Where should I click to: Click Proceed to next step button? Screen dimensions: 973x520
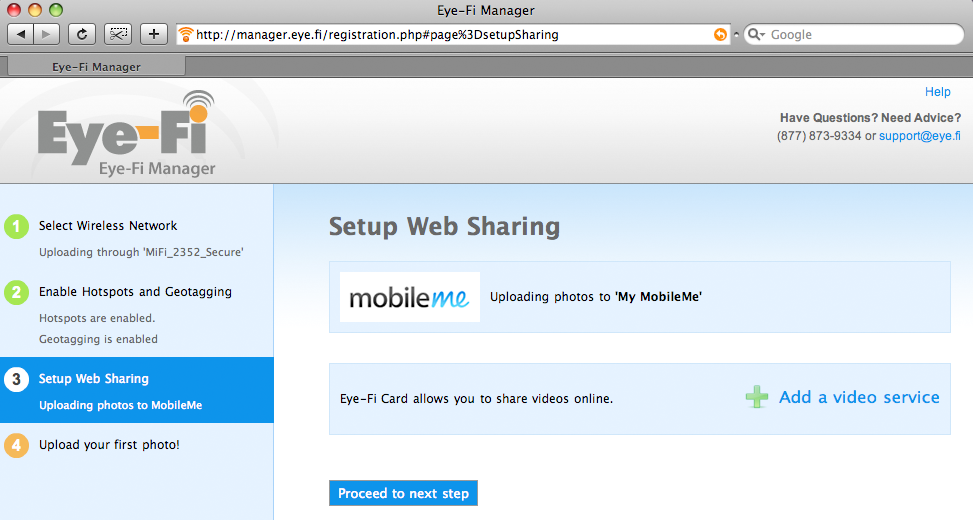tap(403, 493)
